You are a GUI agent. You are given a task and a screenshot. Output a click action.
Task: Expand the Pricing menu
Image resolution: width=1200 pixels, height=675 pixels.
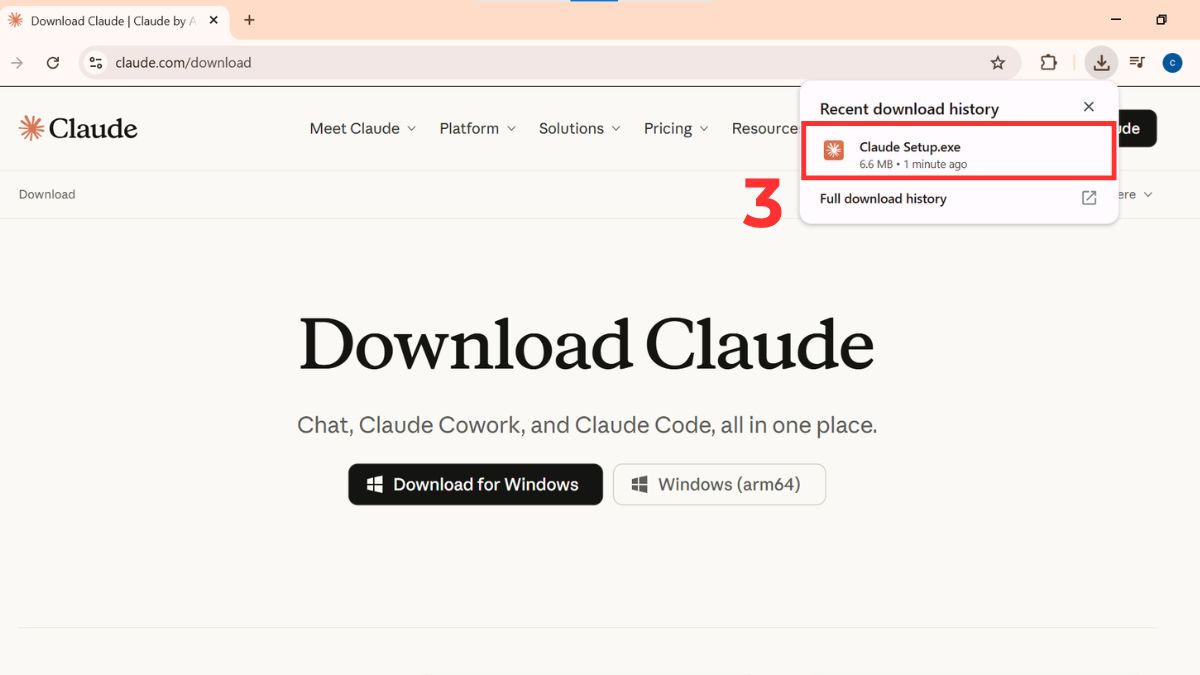(x=676, y=128)
